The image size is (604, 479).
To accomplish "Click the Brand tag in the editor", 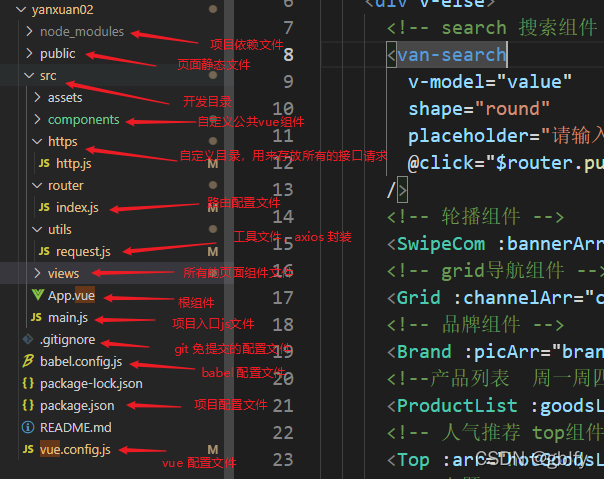I will pos(424,352).
